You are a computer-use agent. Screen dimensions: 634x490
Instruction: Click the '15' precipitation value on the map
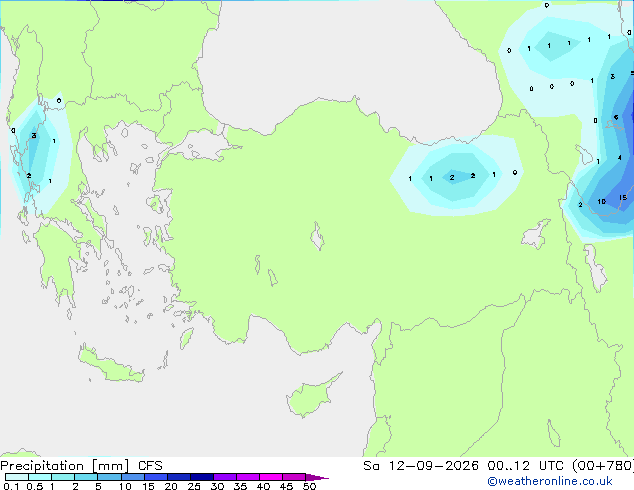click(623, 197)
